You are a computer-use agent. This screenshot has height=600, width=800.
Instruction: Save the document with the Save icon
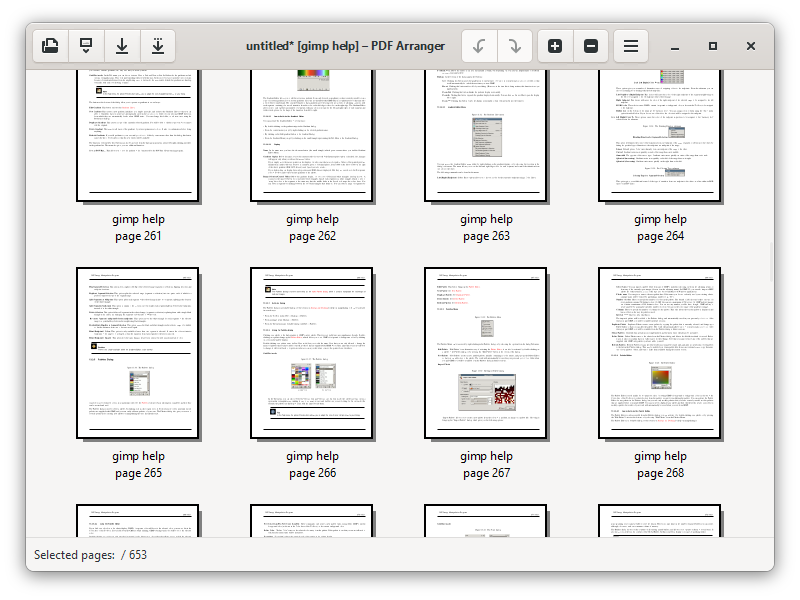click(122, 46)
